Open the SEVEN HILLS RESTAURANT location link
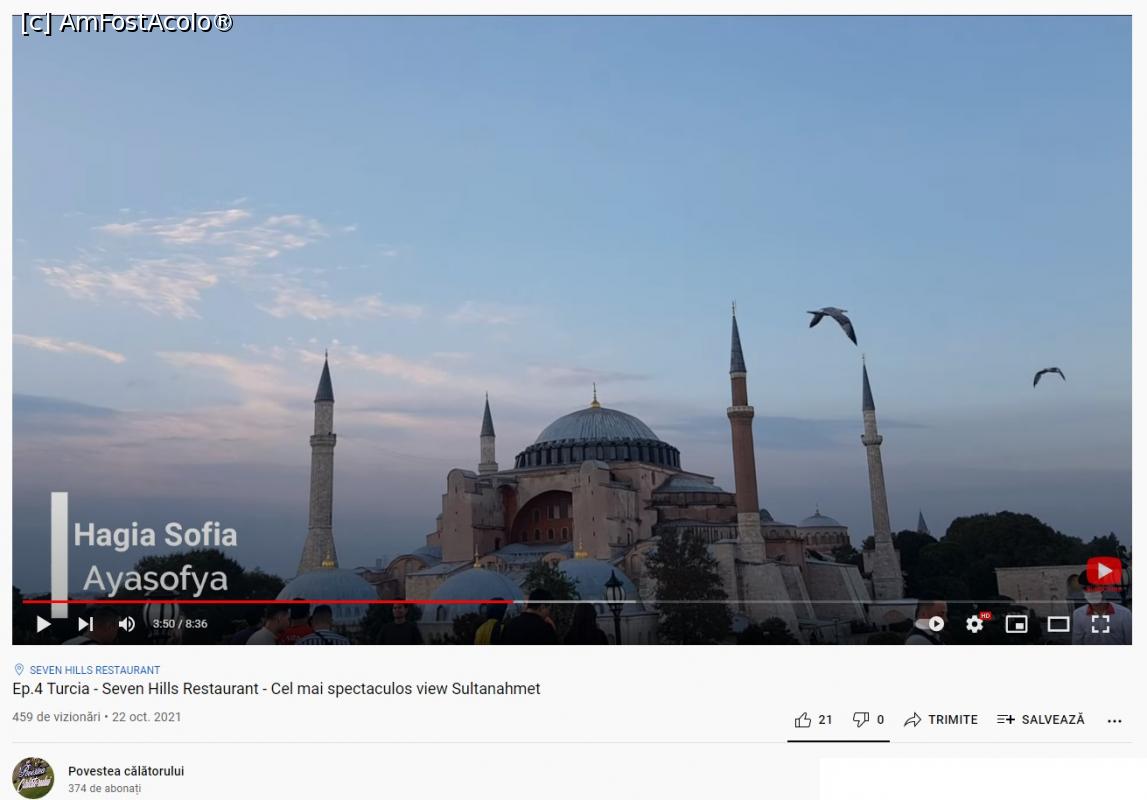The image size is (1147, 800). coord(94,670)
